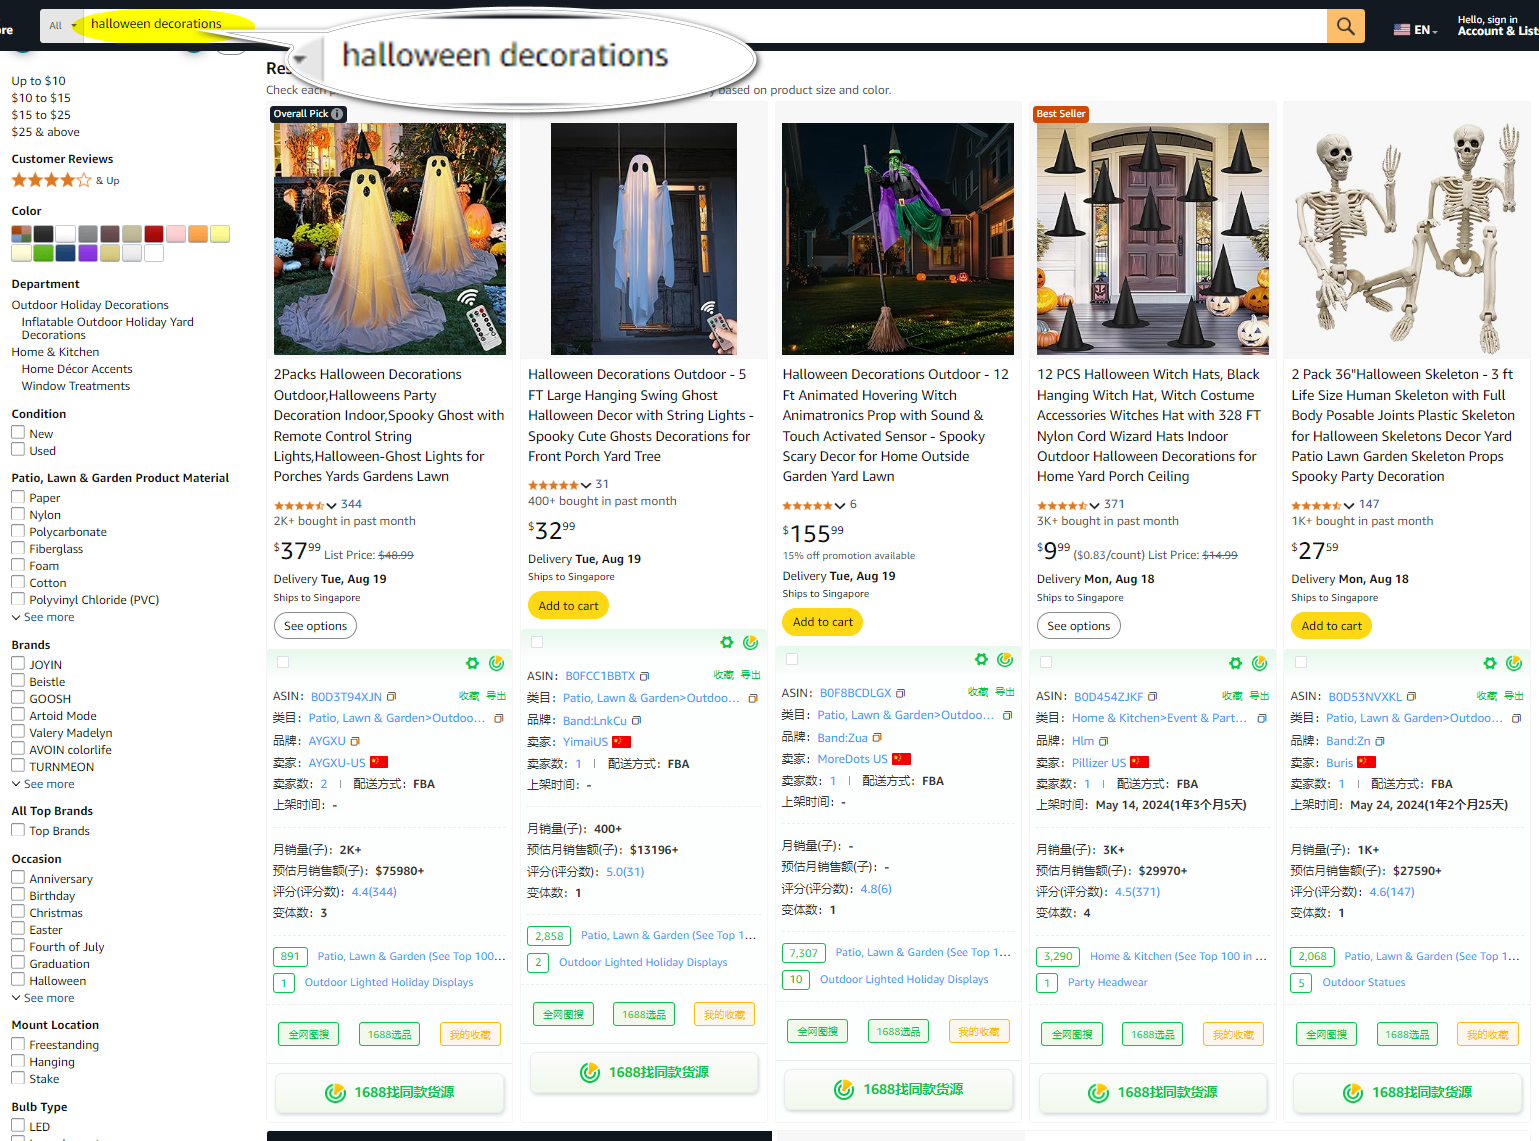Add the $32.99 swing ghost to cart
Screen dimensions: 1539x1141
[x=568, y=605]
